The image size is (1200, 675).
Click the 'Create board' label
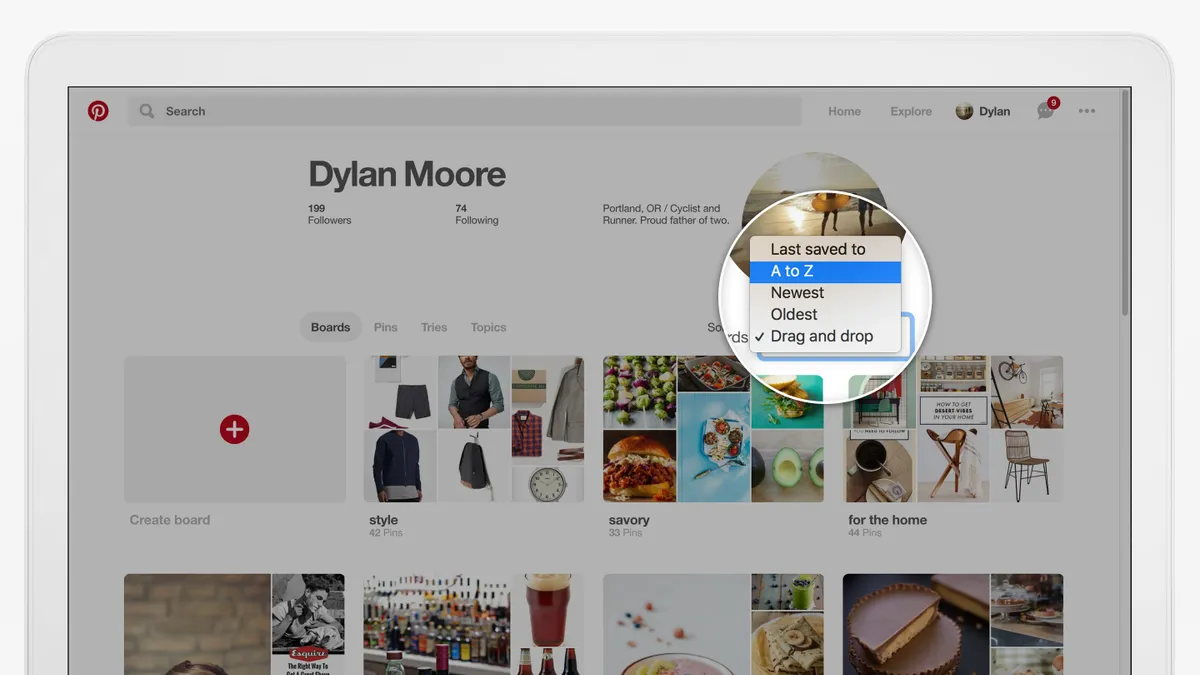point(170,520)
